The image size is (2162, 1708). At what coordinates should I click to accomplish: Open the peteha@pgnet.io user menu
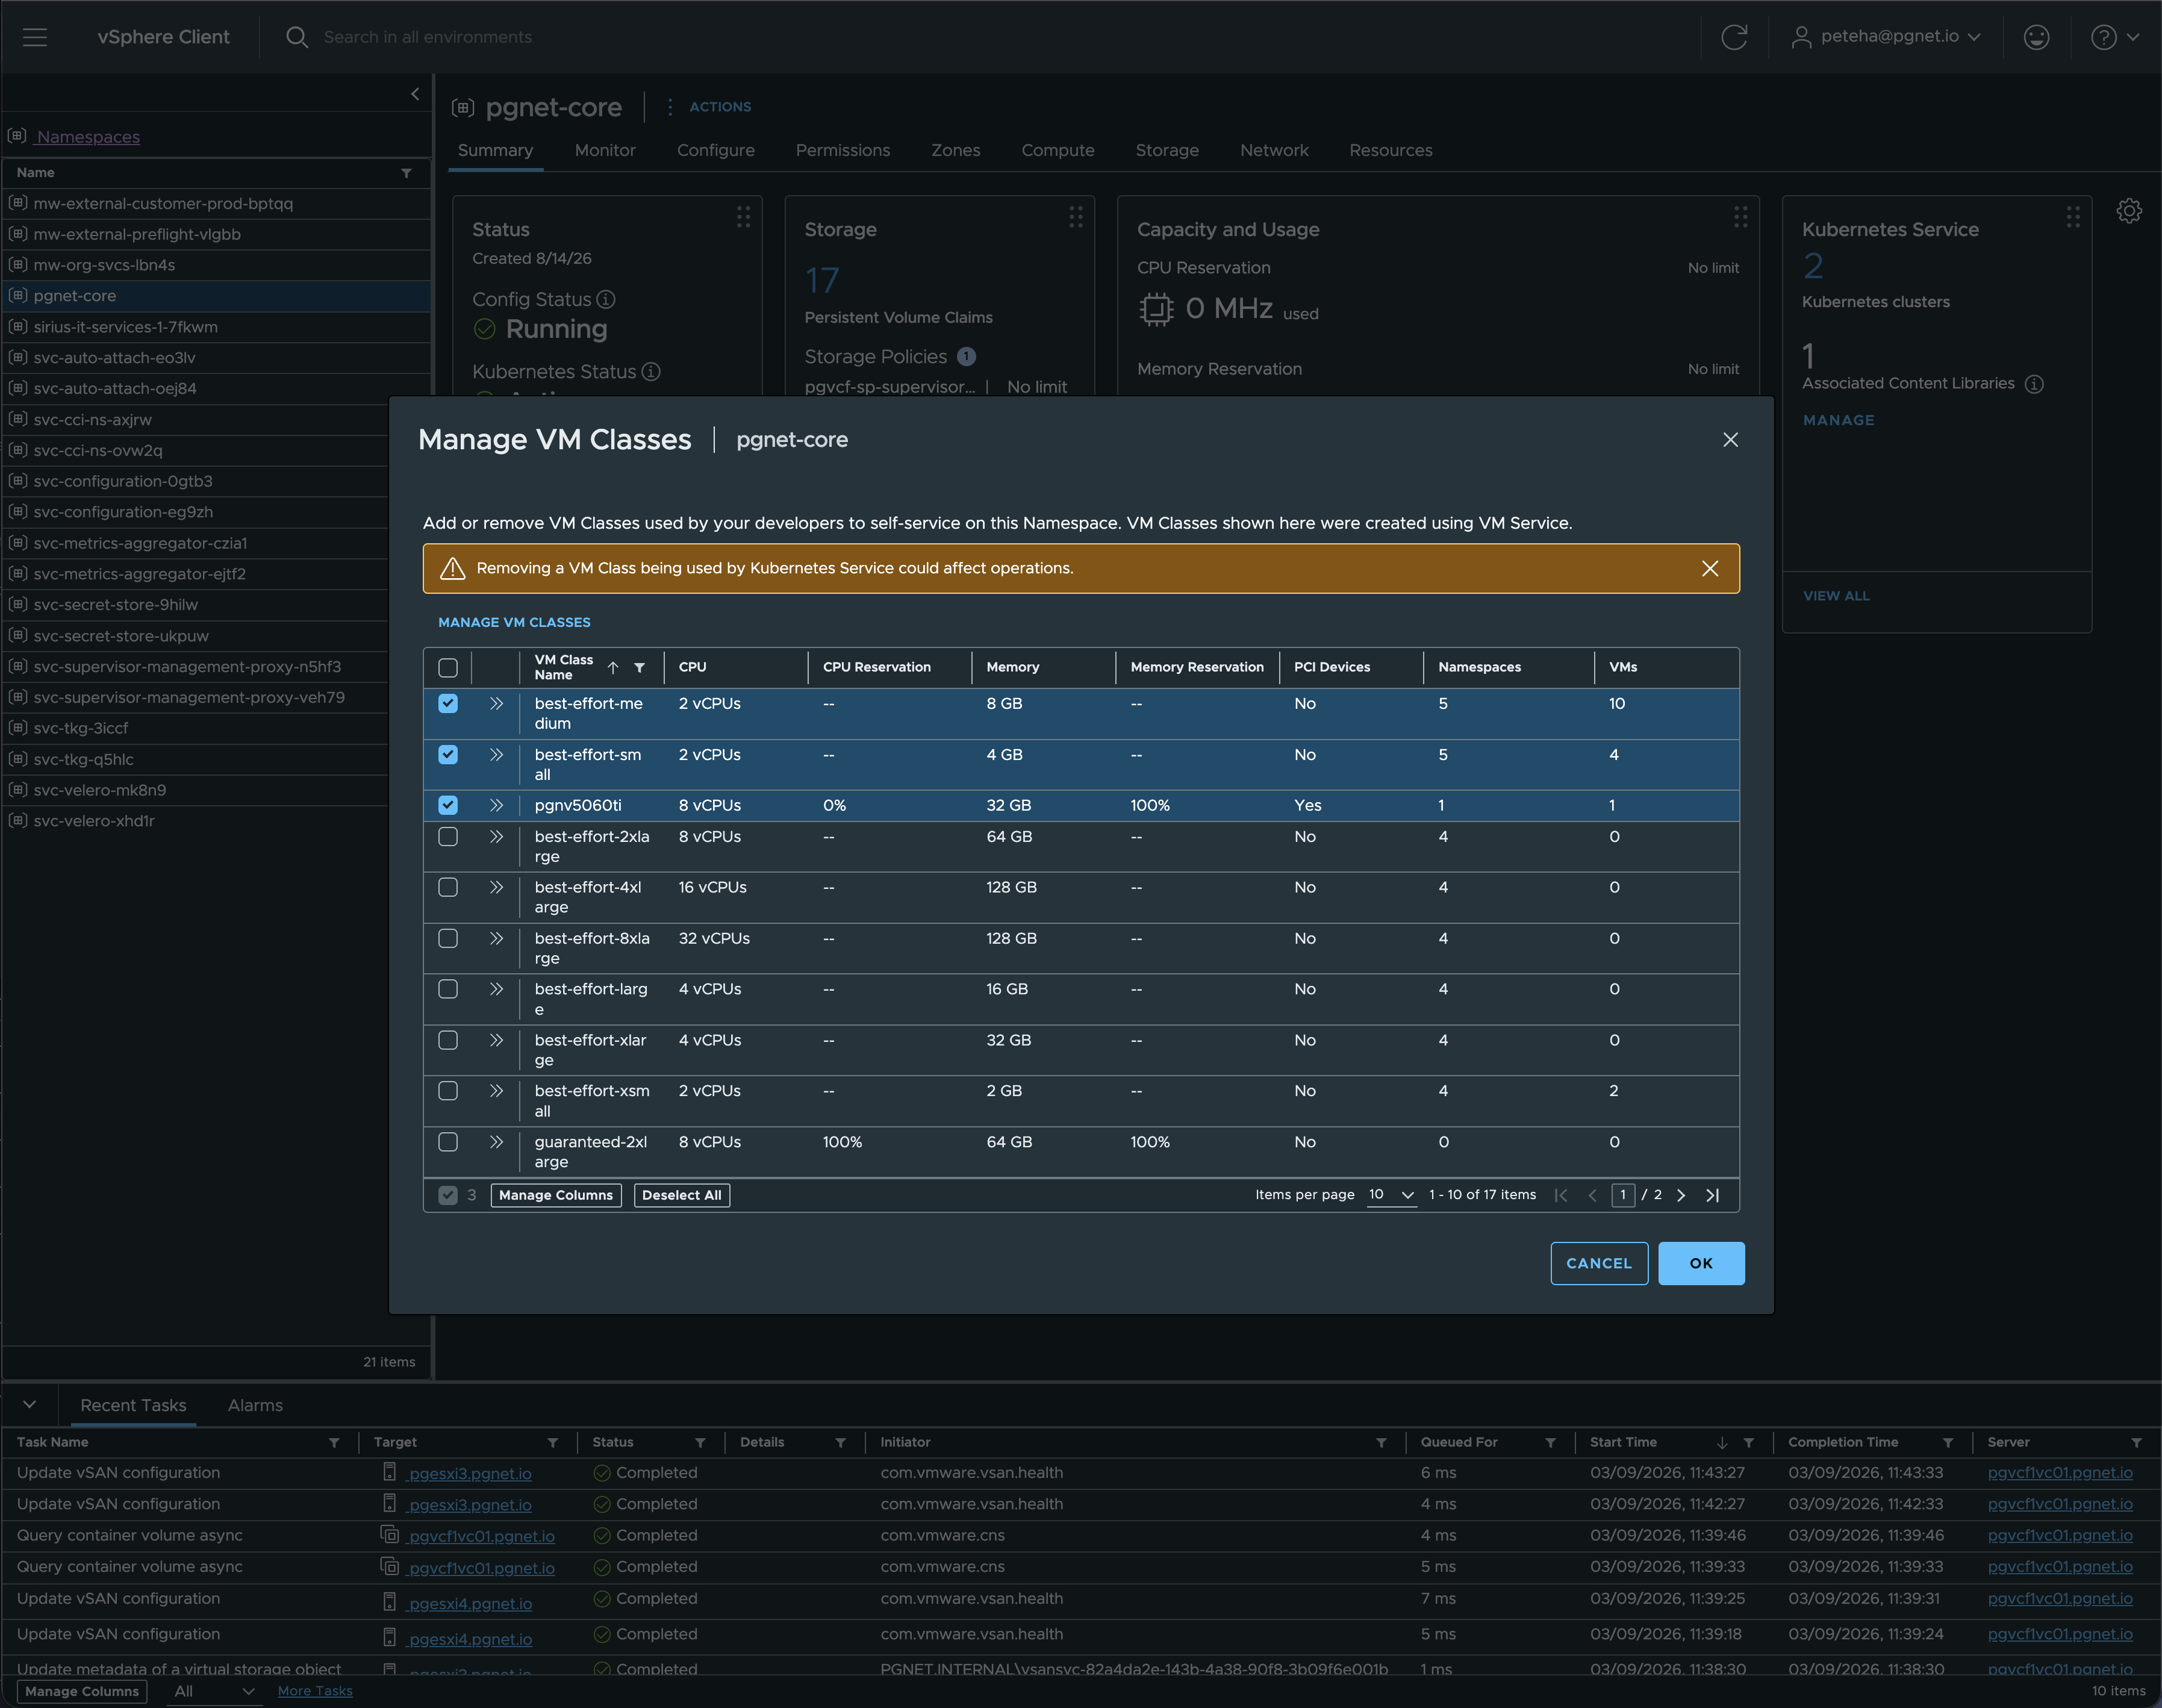tap(1886, 37)
